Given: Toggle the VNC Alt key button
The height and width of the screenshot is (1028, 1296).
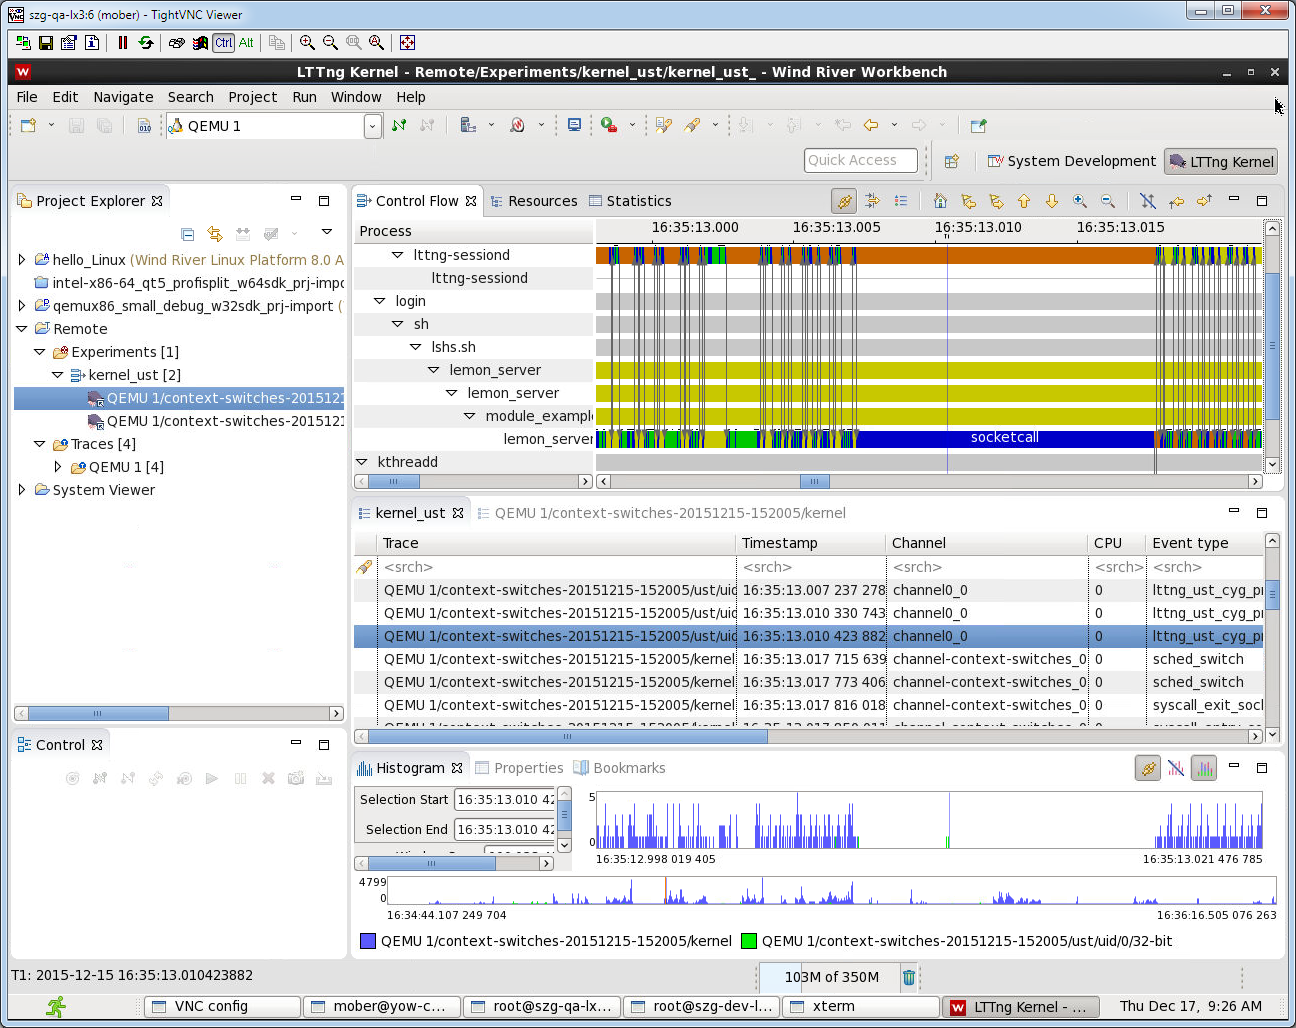Looking at the screenshot, I should pyautogui.click(x=246, y=43).
